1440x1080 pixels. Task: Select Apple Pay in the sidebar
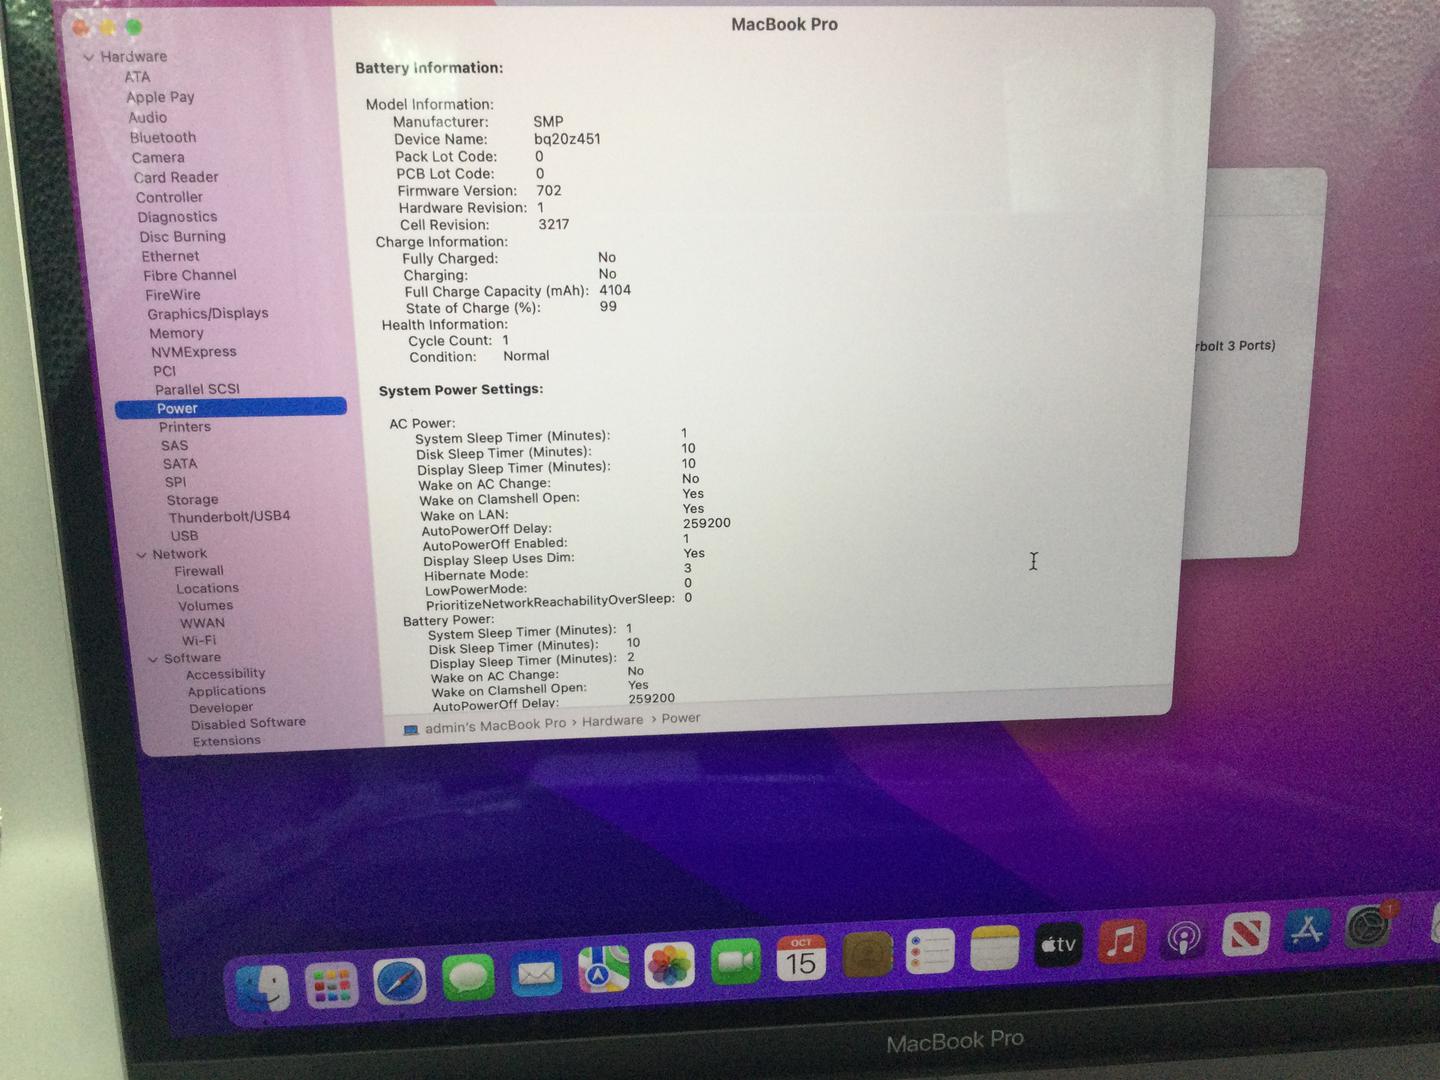click(160, 97)
